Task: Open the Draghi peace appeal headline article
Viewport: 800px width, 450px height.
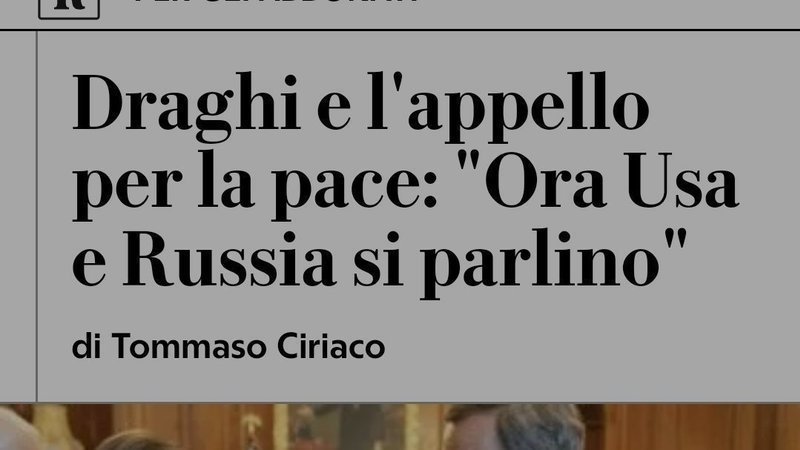Action: 406,185
